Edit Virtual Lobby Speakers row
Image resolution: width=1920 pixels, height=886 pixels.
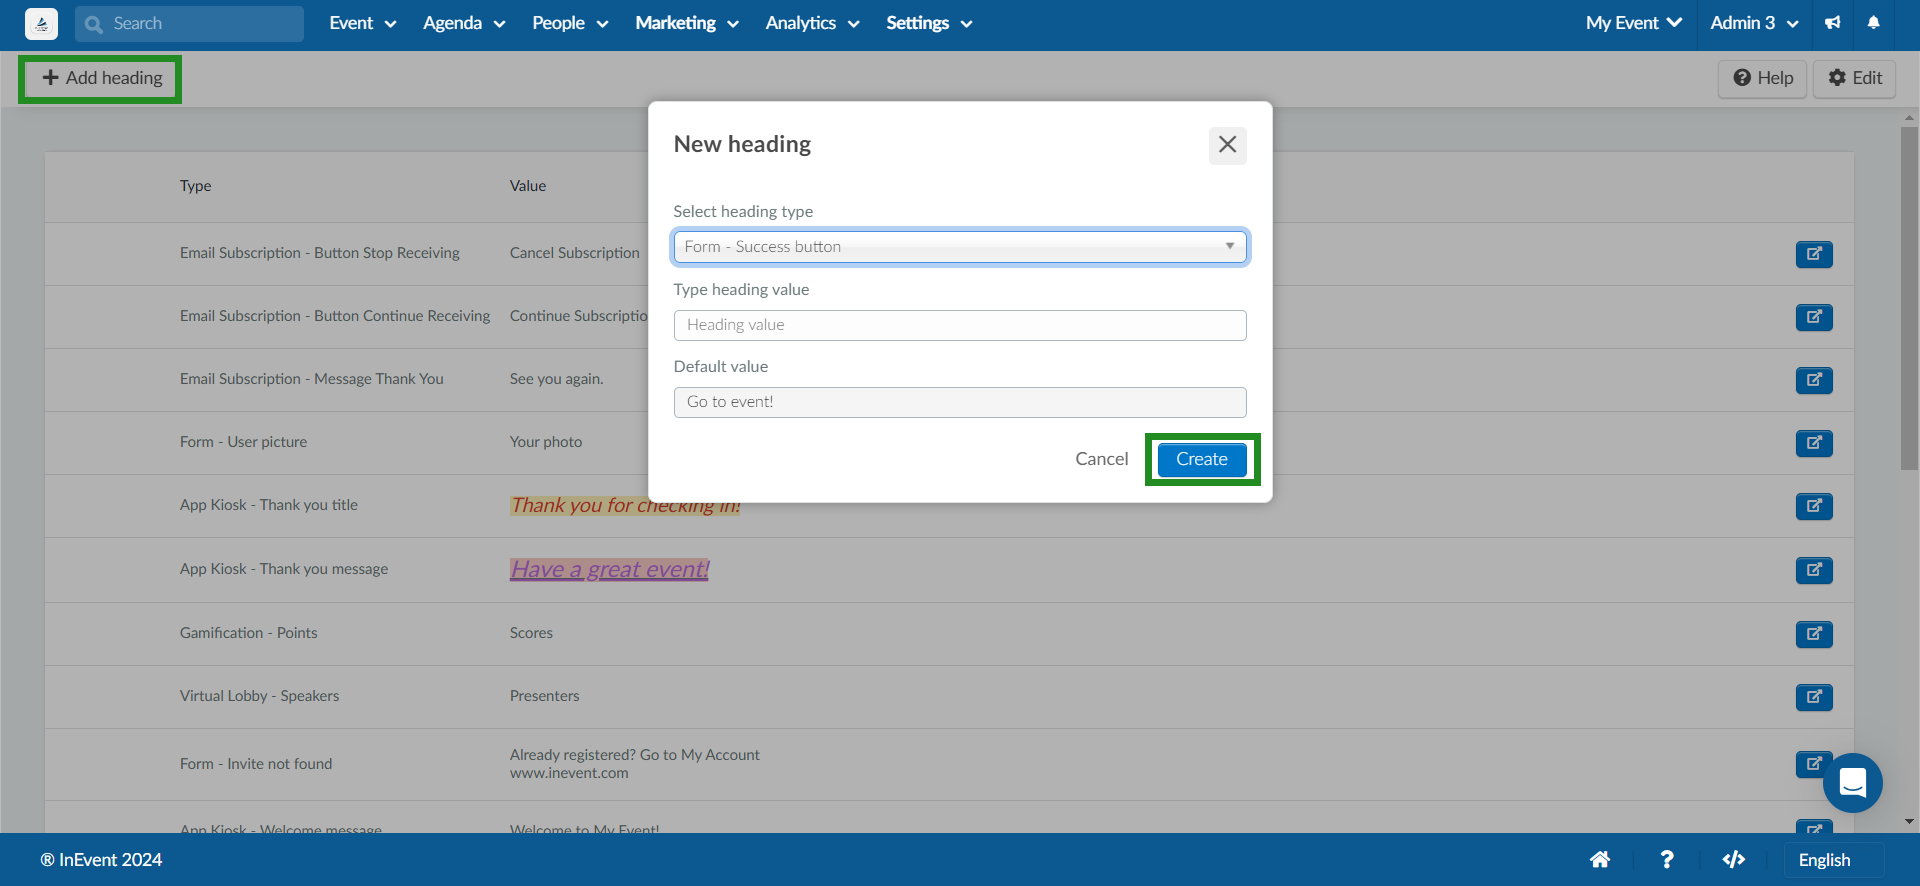(1814, 697)
